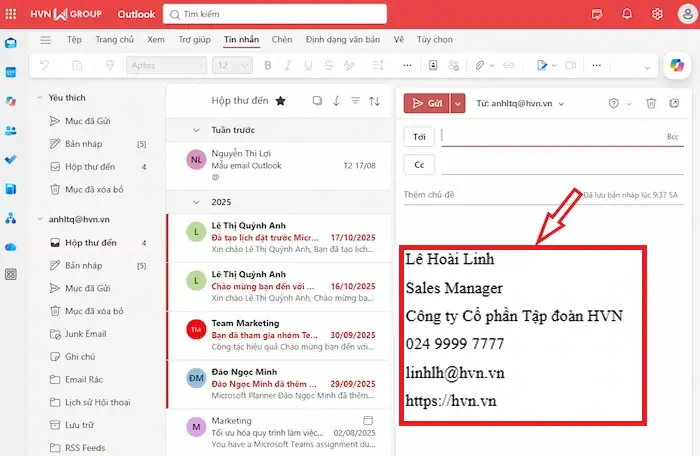This screenshot has width=700, height=456.
Task: Open the OneDrive cloud icon in sidebar
Action: 11,247
